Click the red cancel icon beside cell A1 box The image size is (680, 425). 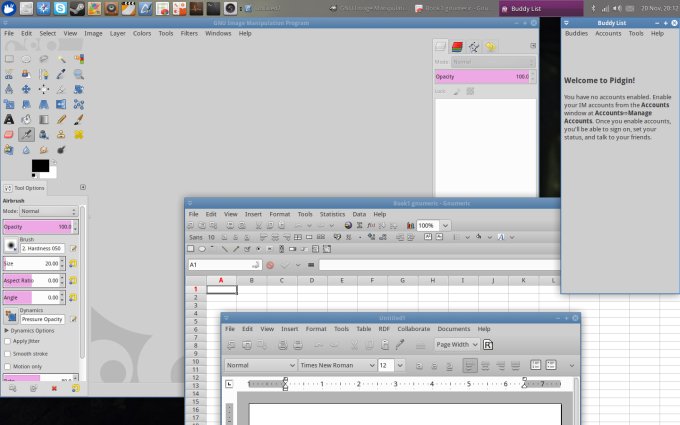270,265
